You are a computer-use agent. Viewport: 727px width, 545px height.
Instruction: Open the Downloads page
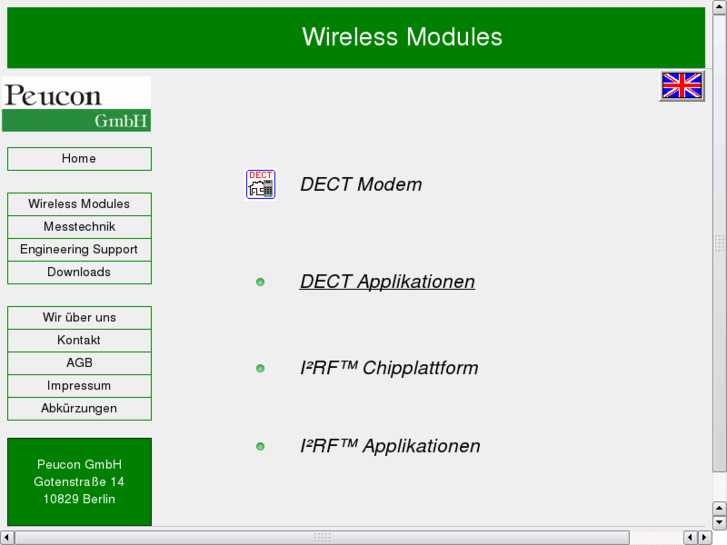click(79, 272)
